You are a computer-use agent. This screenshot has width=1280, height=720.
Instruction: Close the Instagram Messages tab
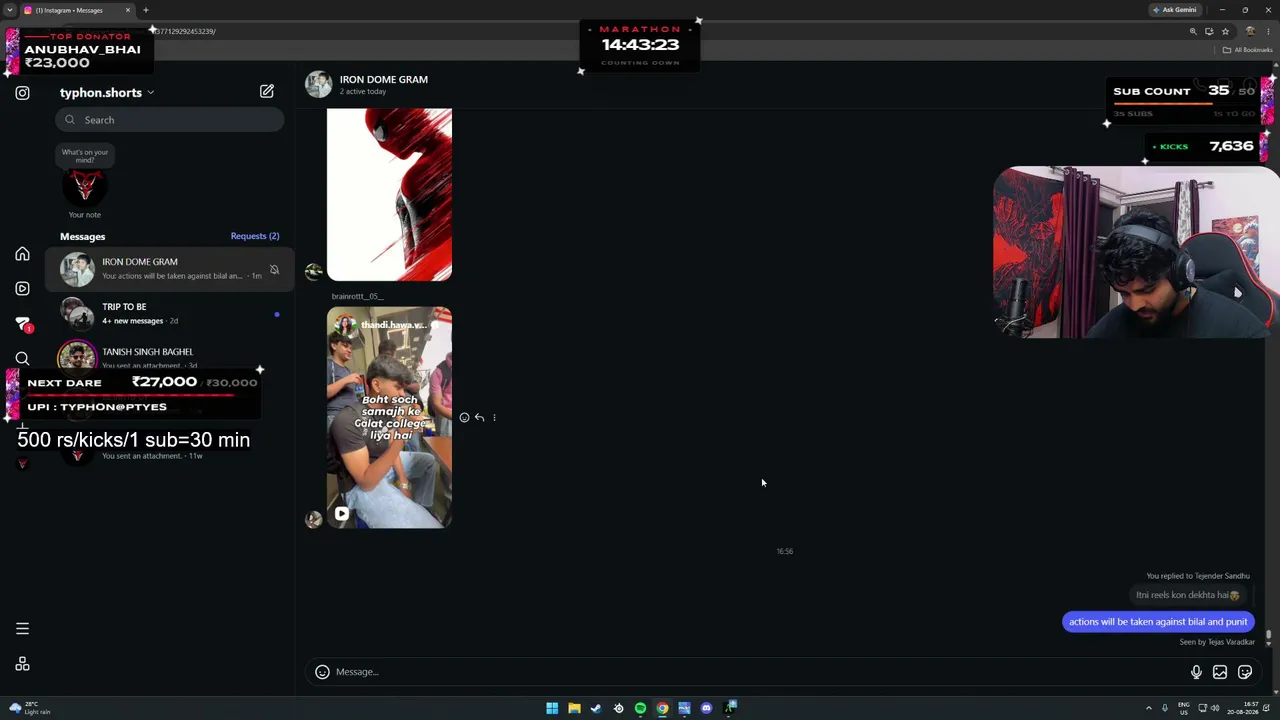128,10
